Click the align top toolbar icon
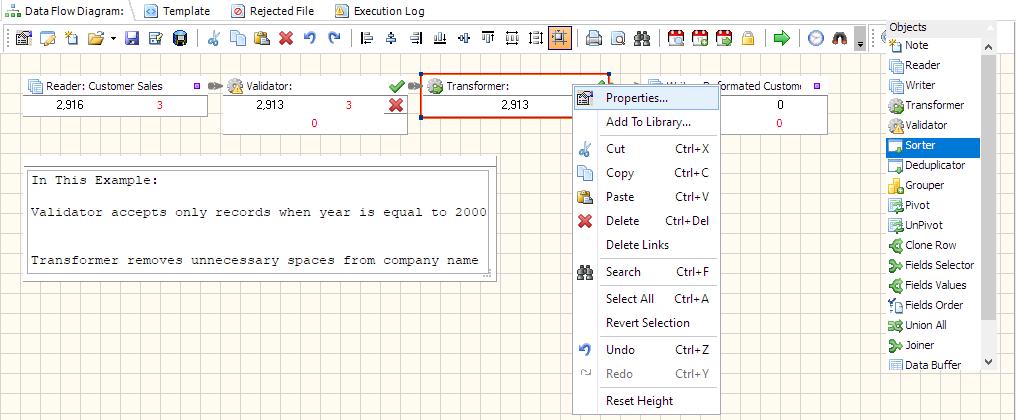The height and width of the screenshot is (420, 1016). (x=488, y=39)
